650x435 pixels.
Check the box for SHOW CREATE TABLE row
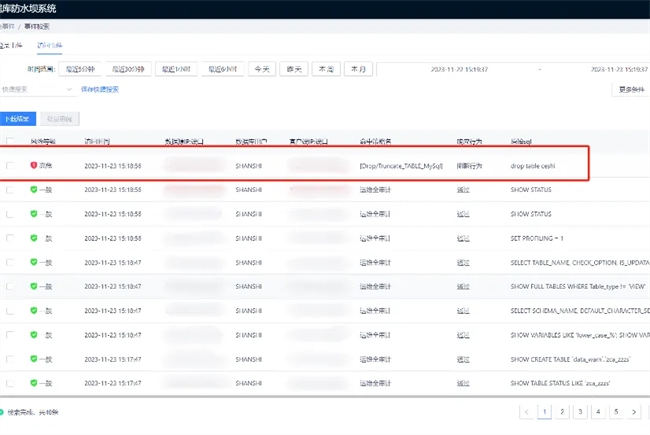coord(10,359)
